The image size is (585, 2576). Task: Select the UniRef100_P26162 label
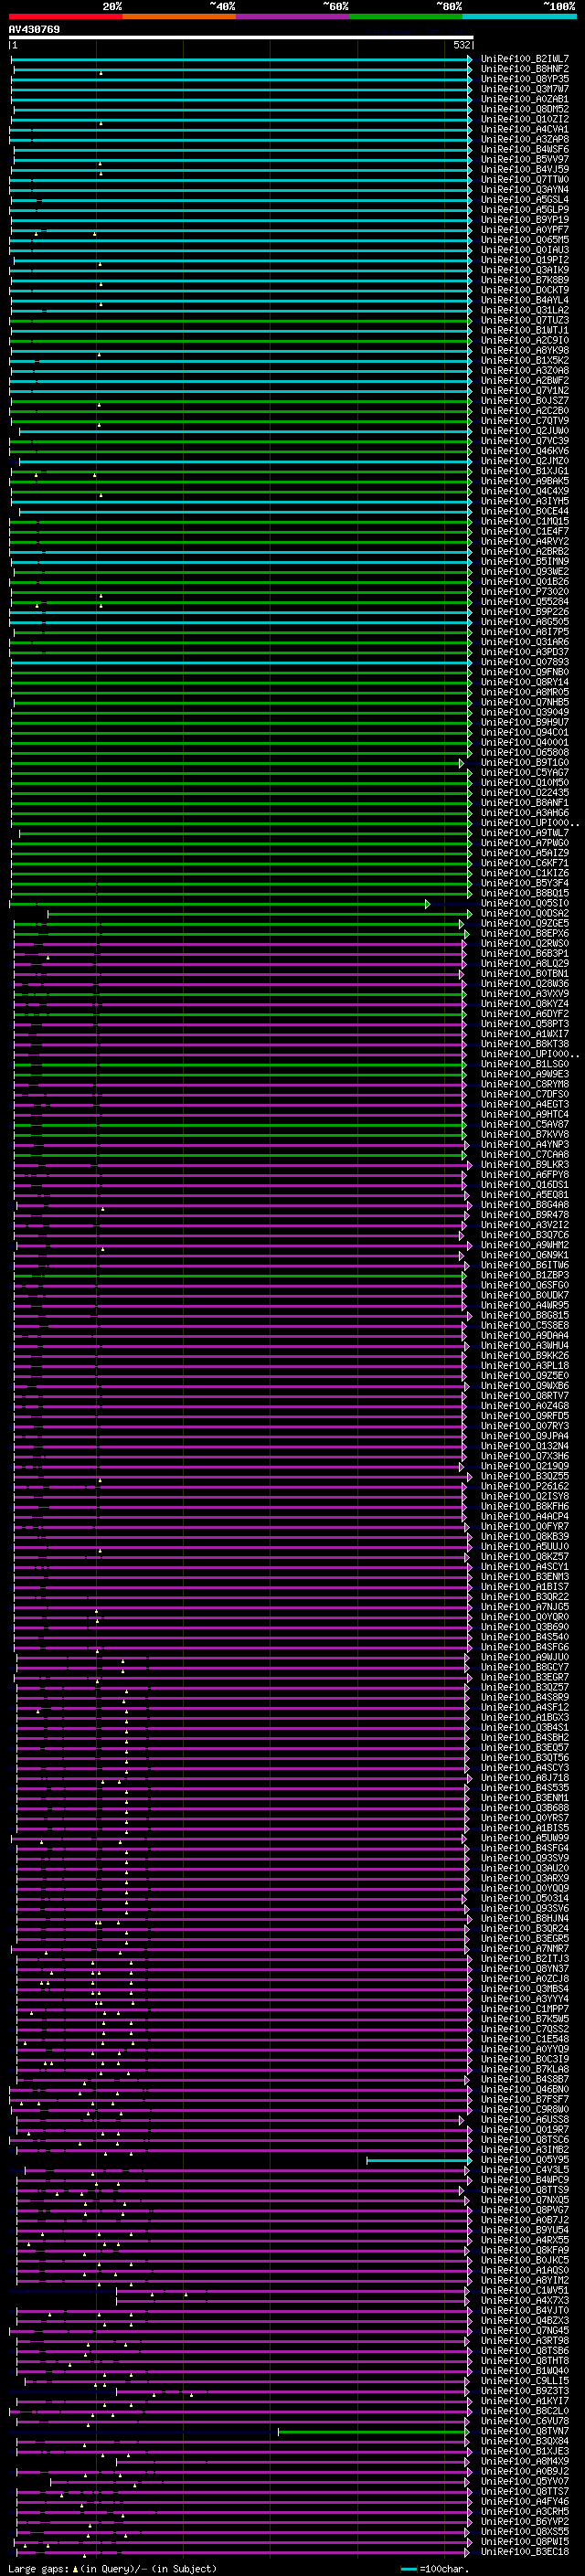525,1486
